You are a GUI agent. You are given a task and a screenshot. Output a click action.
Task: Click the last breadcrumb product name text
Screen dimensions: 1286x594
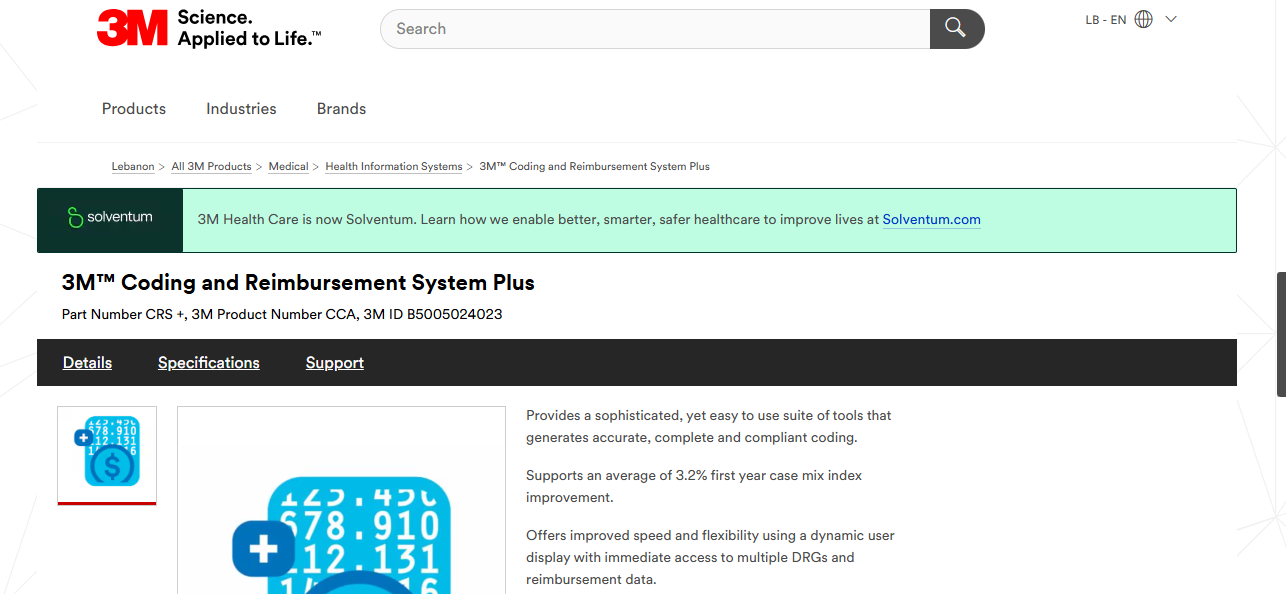point(594,166)
